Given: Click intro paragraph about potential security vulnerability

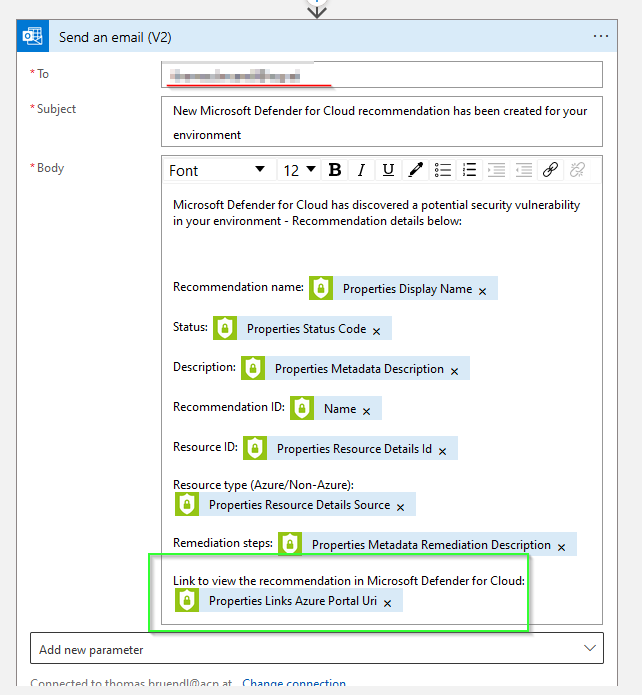Looking at the screenshot, I should [x=376, y=213].
